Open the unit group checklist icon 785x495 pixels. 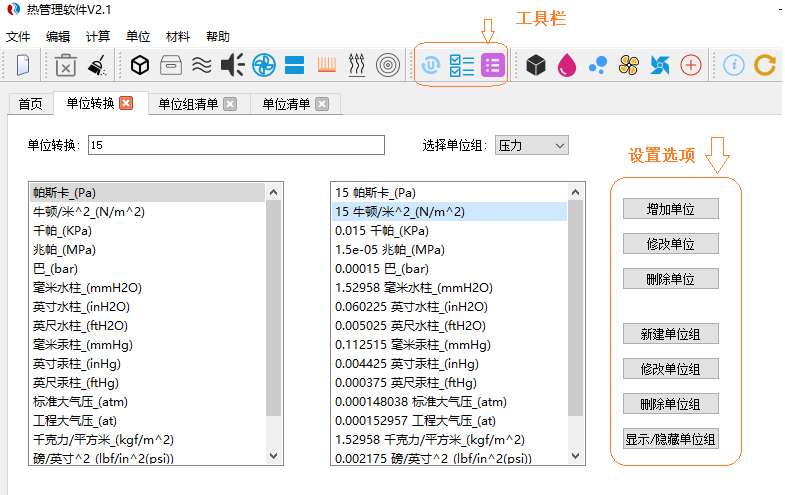(462, 65)
